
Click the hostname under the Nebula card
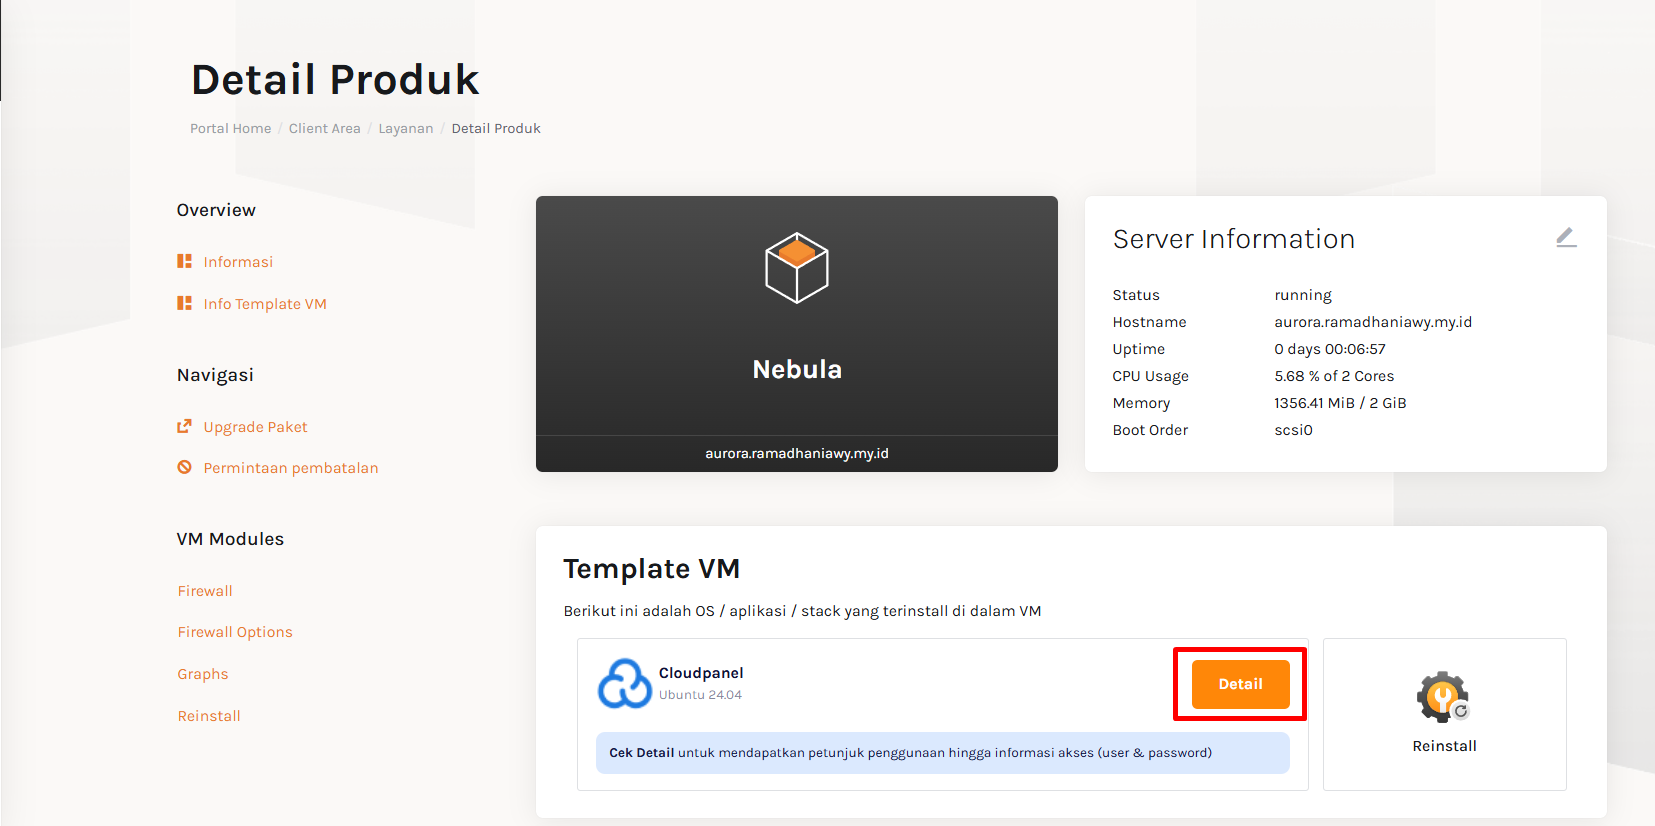point(797,453)
